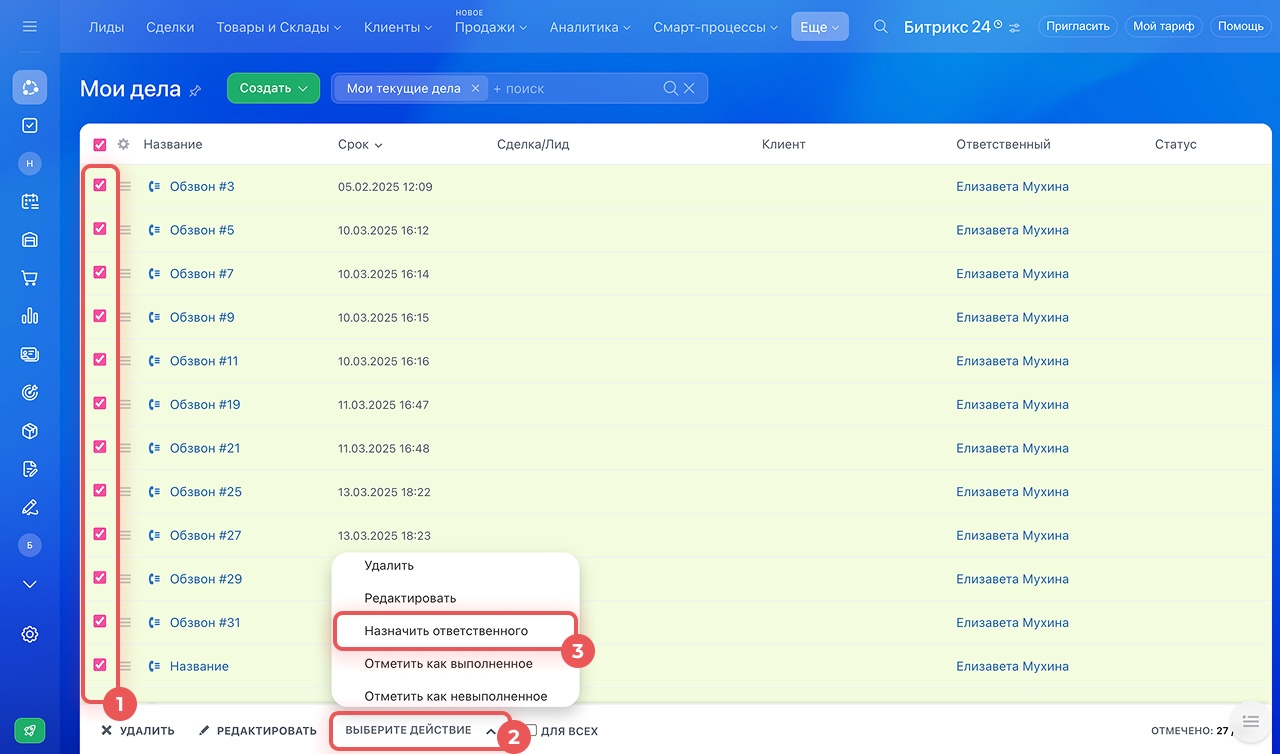Open the box cube sidebar icon
The image size is (1280, 754).
coord(30,431)
